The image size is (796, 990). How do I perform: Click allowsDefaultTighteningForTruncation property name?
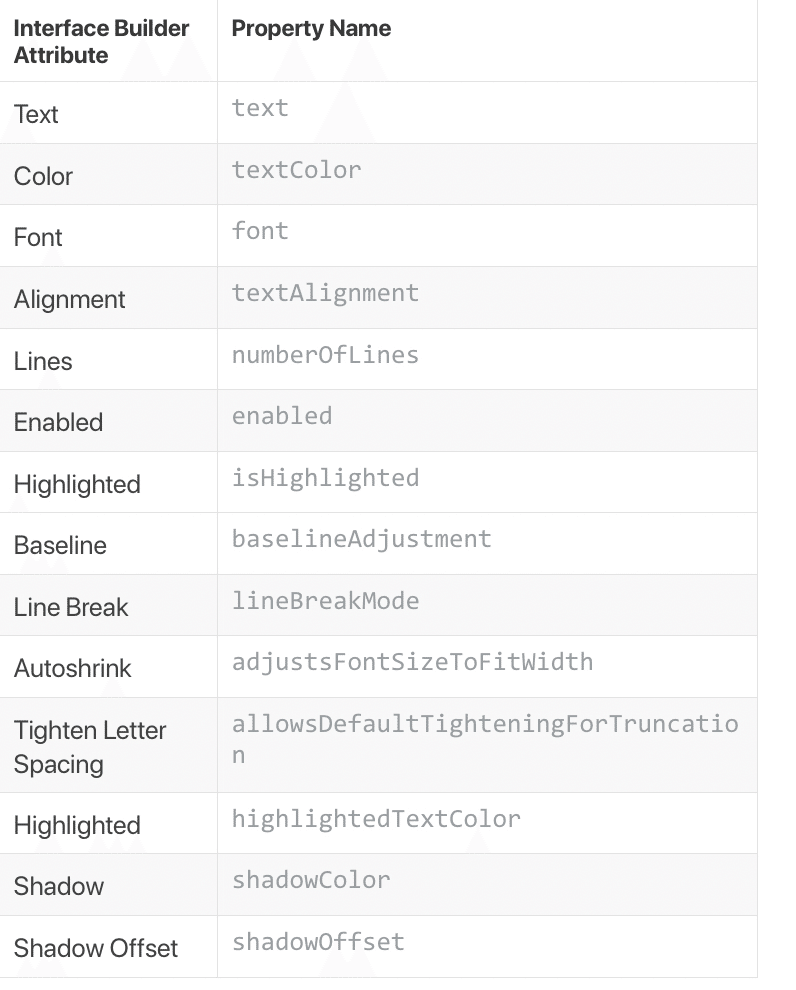tap(485, 739)
